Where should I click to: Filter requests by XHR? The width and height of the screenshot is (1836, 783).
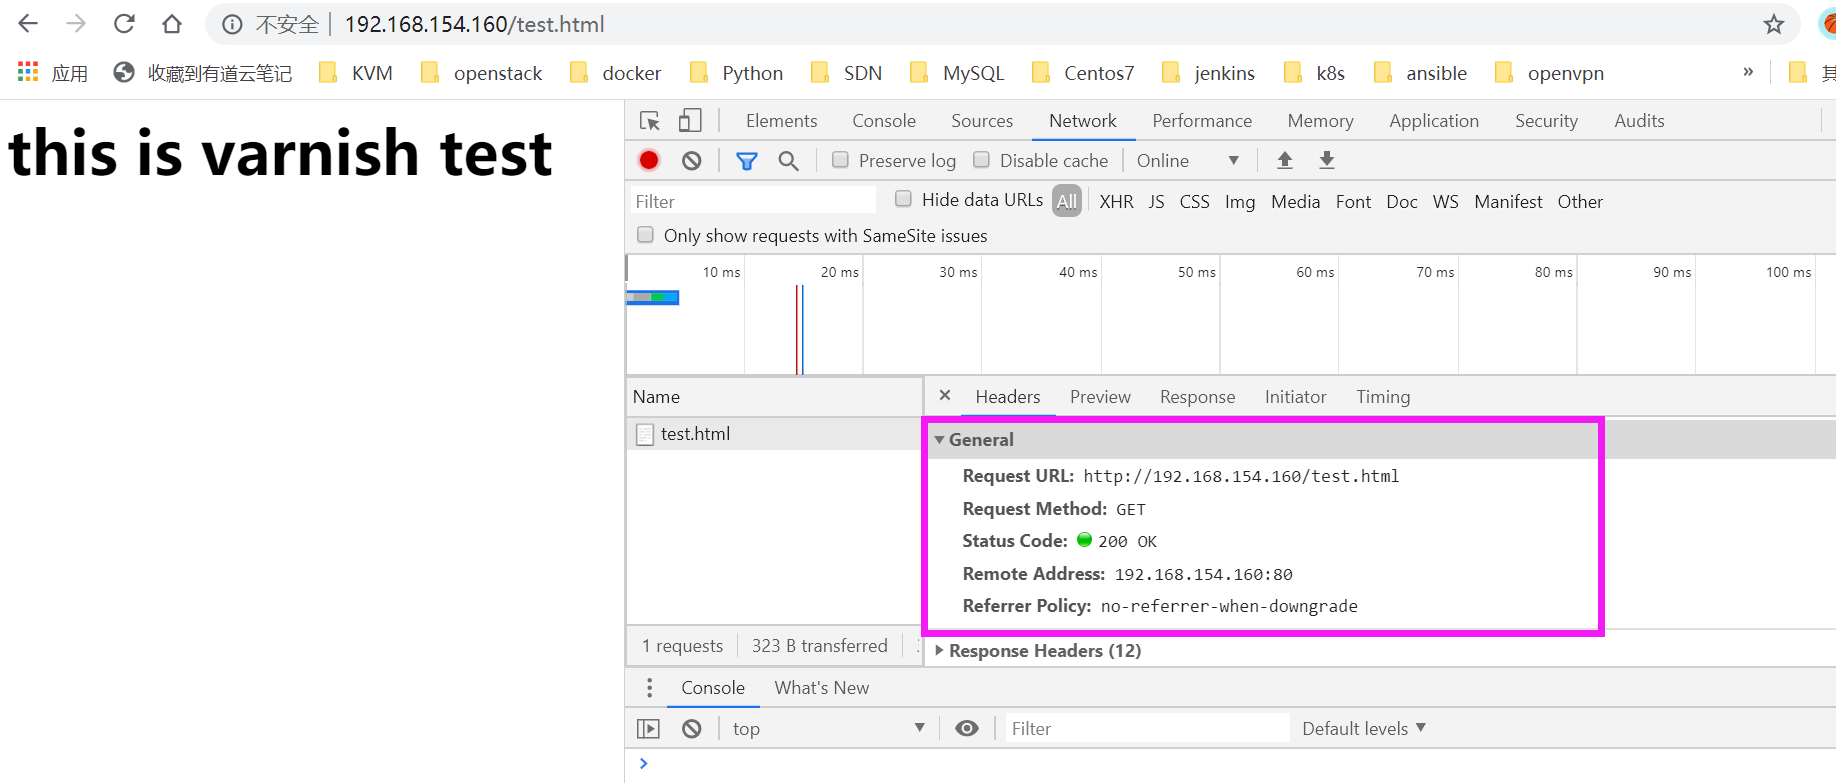tap(1116, 202)
